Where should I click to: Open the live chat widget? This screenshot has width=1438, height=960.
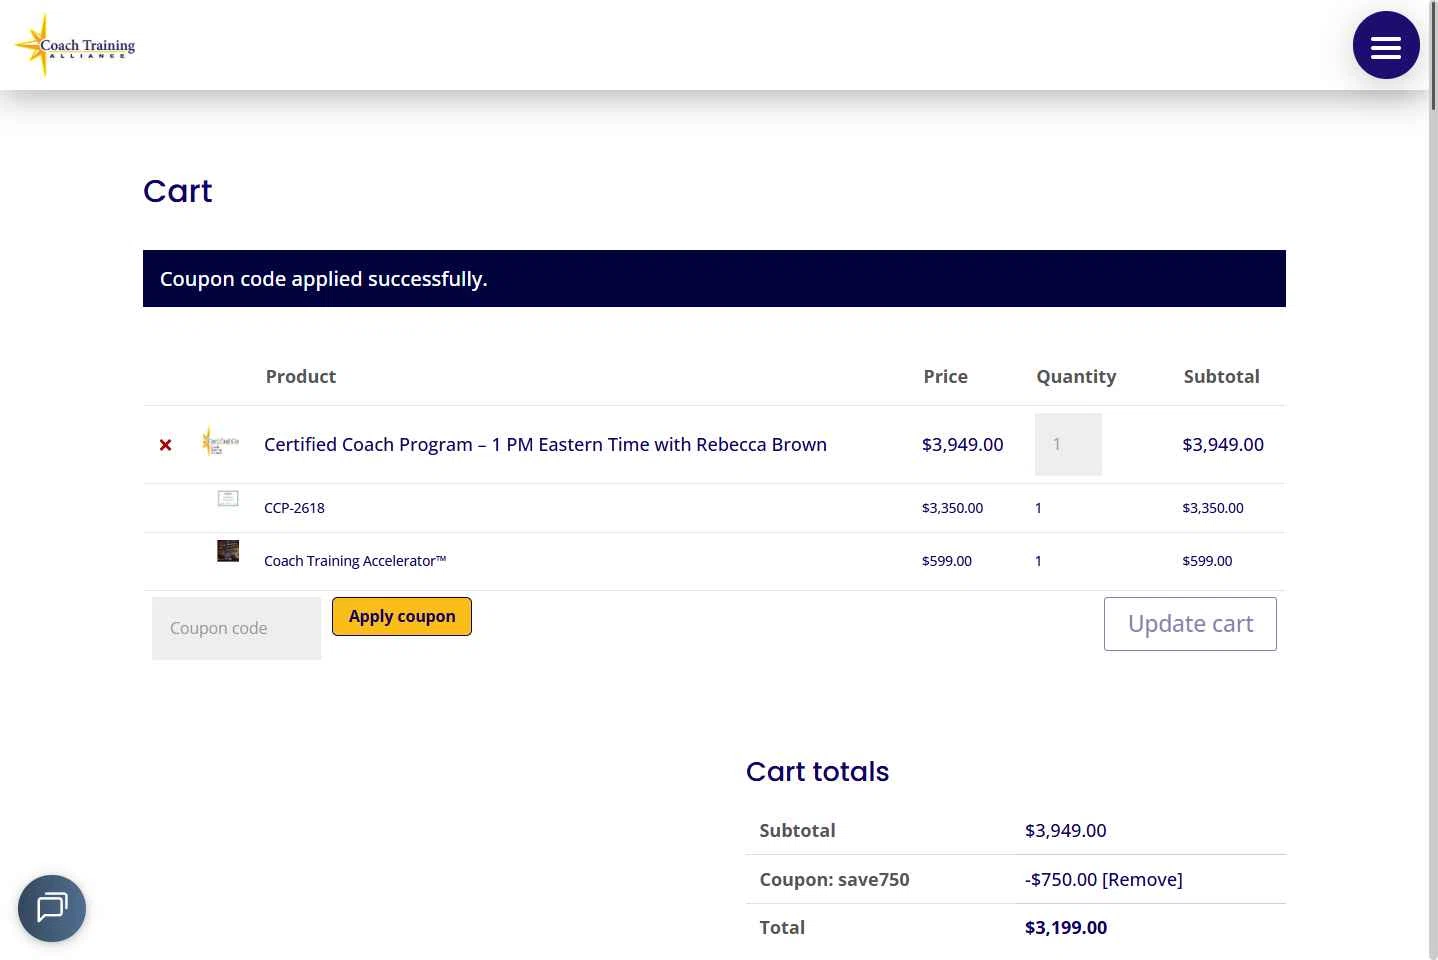52,908
